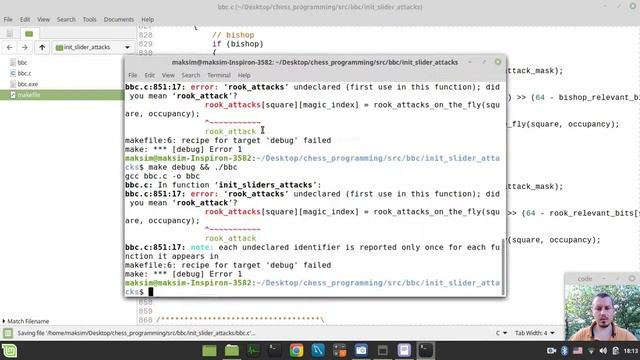This screenshot has width=640, height=360.
Task: Open the 18:13 clock calendar
Action: pos(631,351)
